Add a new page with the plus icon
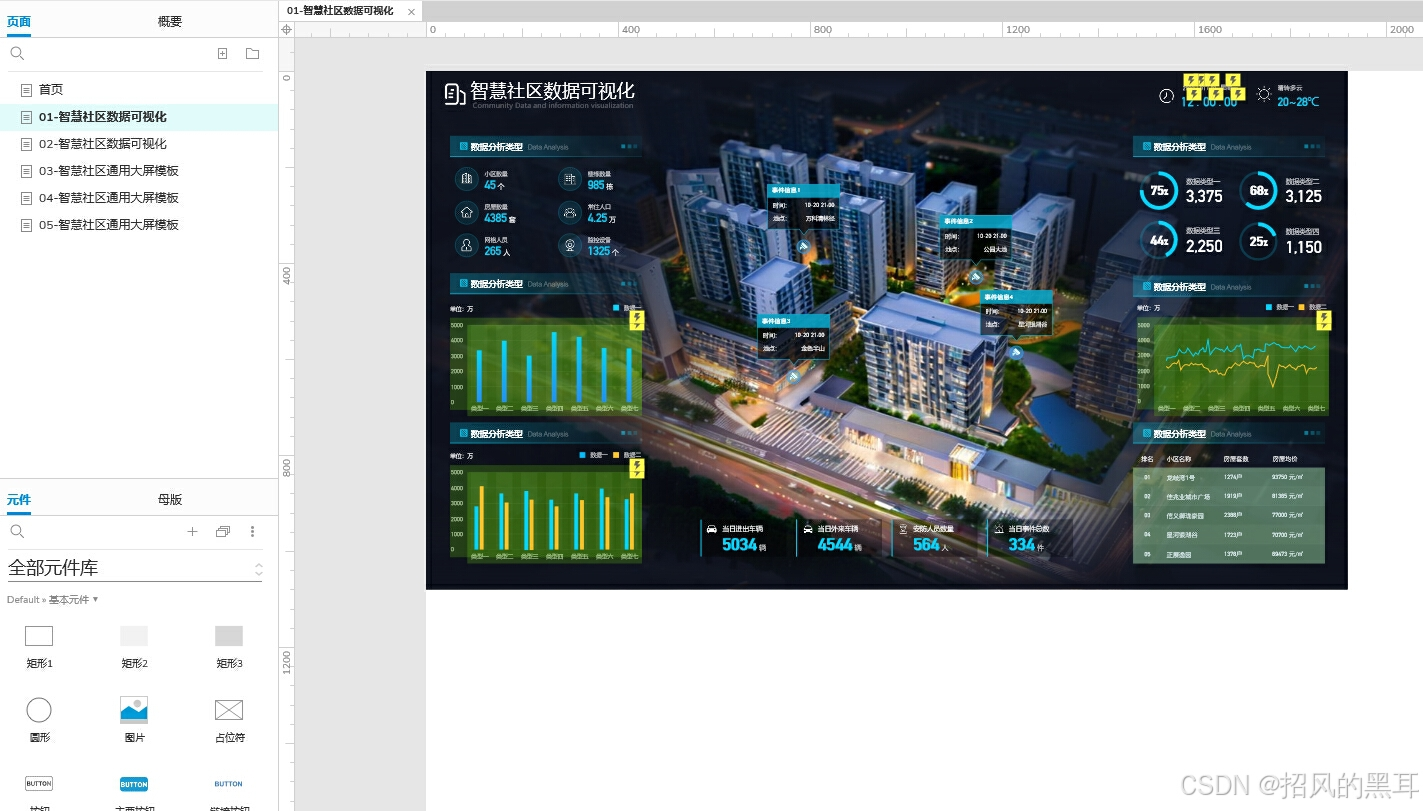This screenshot has width=1423, height=811. point(223,54)
